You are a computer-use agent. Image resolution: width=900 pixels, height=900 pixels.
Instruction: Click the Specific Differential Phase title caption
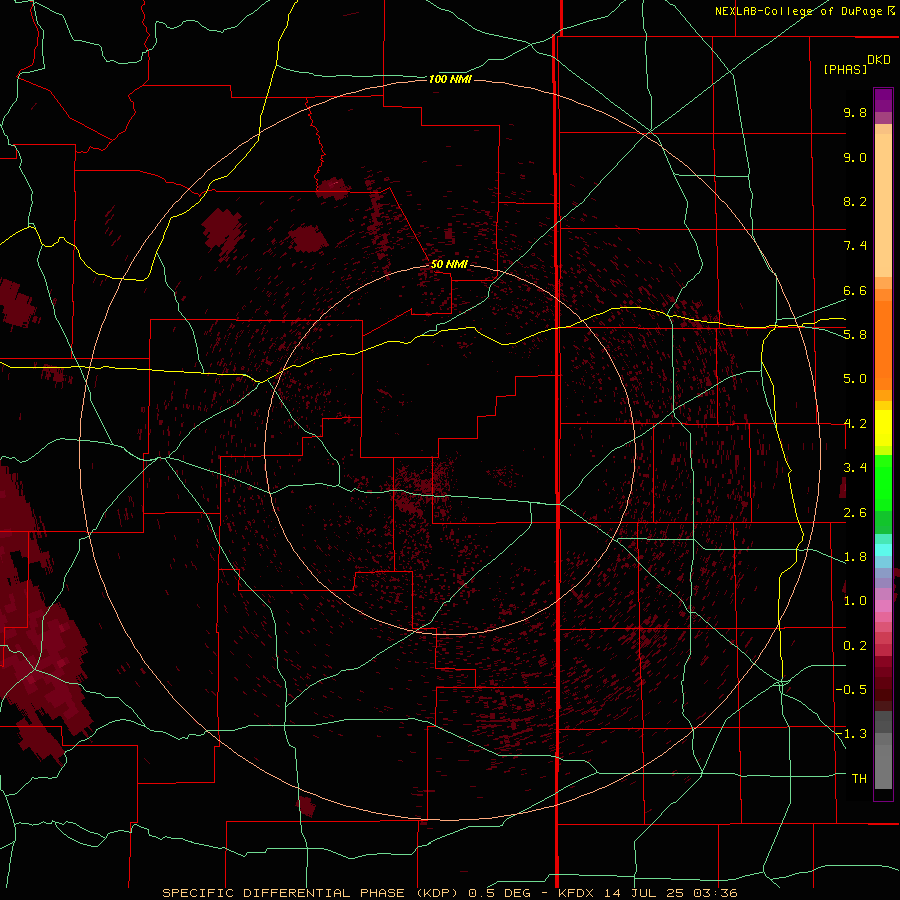tap(449, 893)
